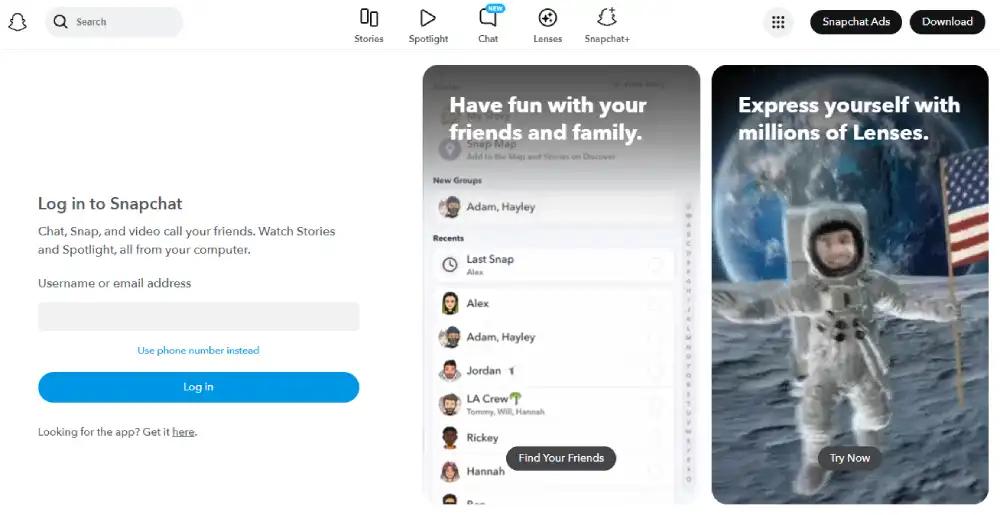Select the Last Snap radio circle

(655, 265)
